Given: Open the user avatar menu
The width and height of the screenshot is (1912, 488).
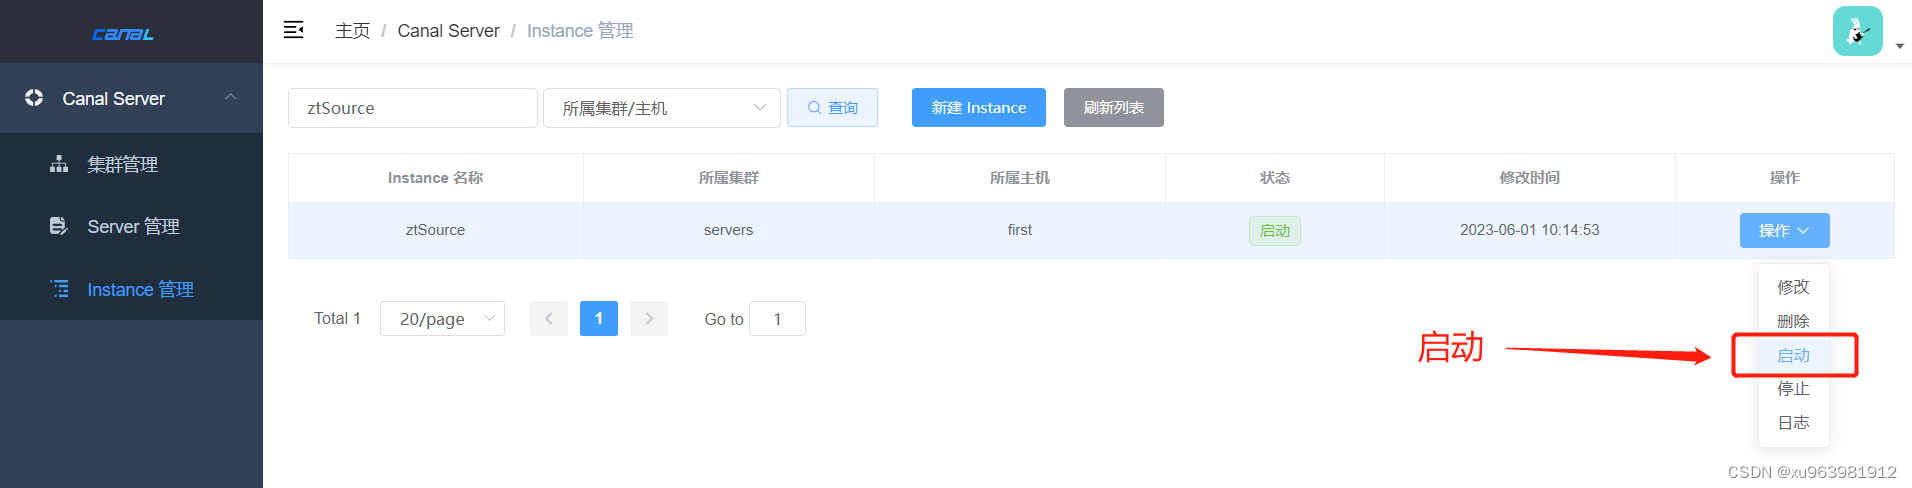Looking at the screenshot, I should [1857, 31].
